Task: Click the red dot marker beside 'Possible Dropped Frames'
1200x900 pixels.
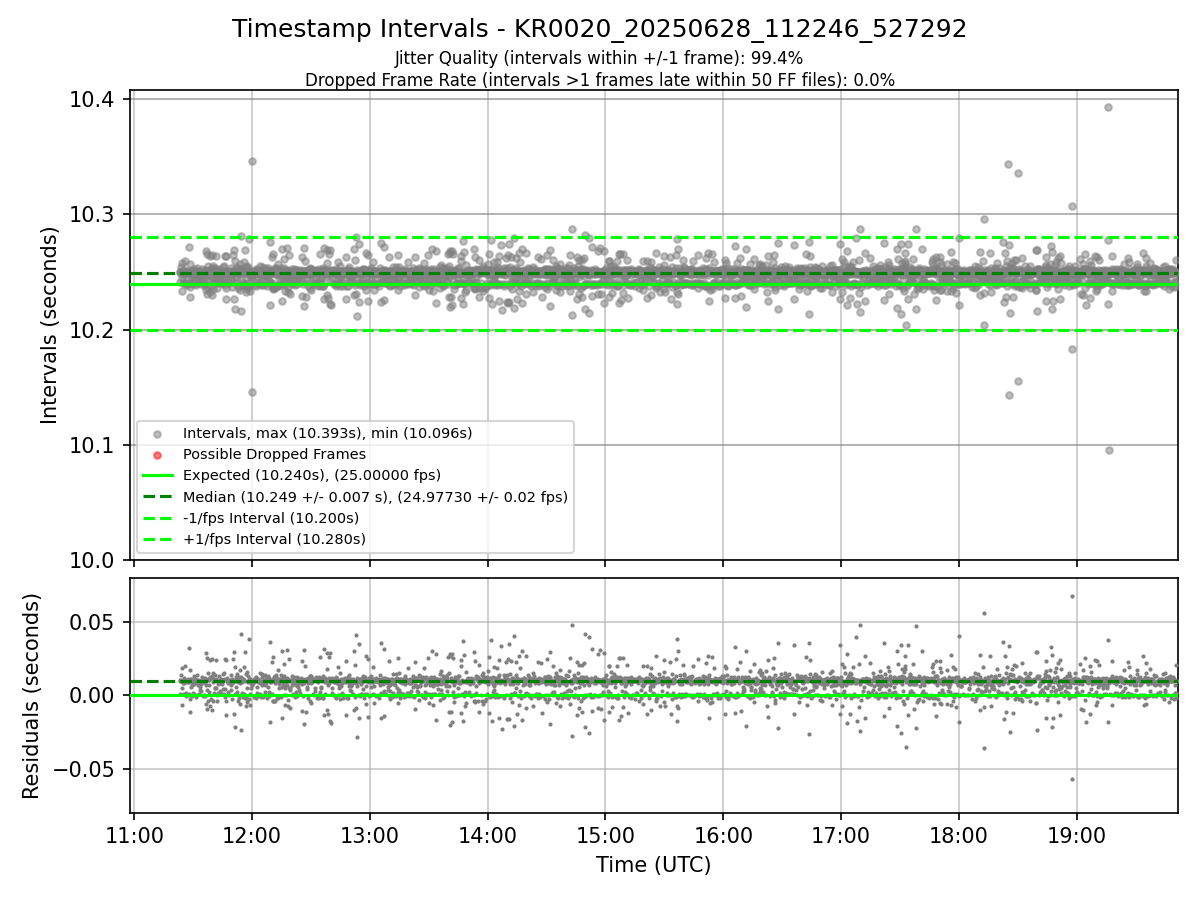Action: click(x=157, y=455)
